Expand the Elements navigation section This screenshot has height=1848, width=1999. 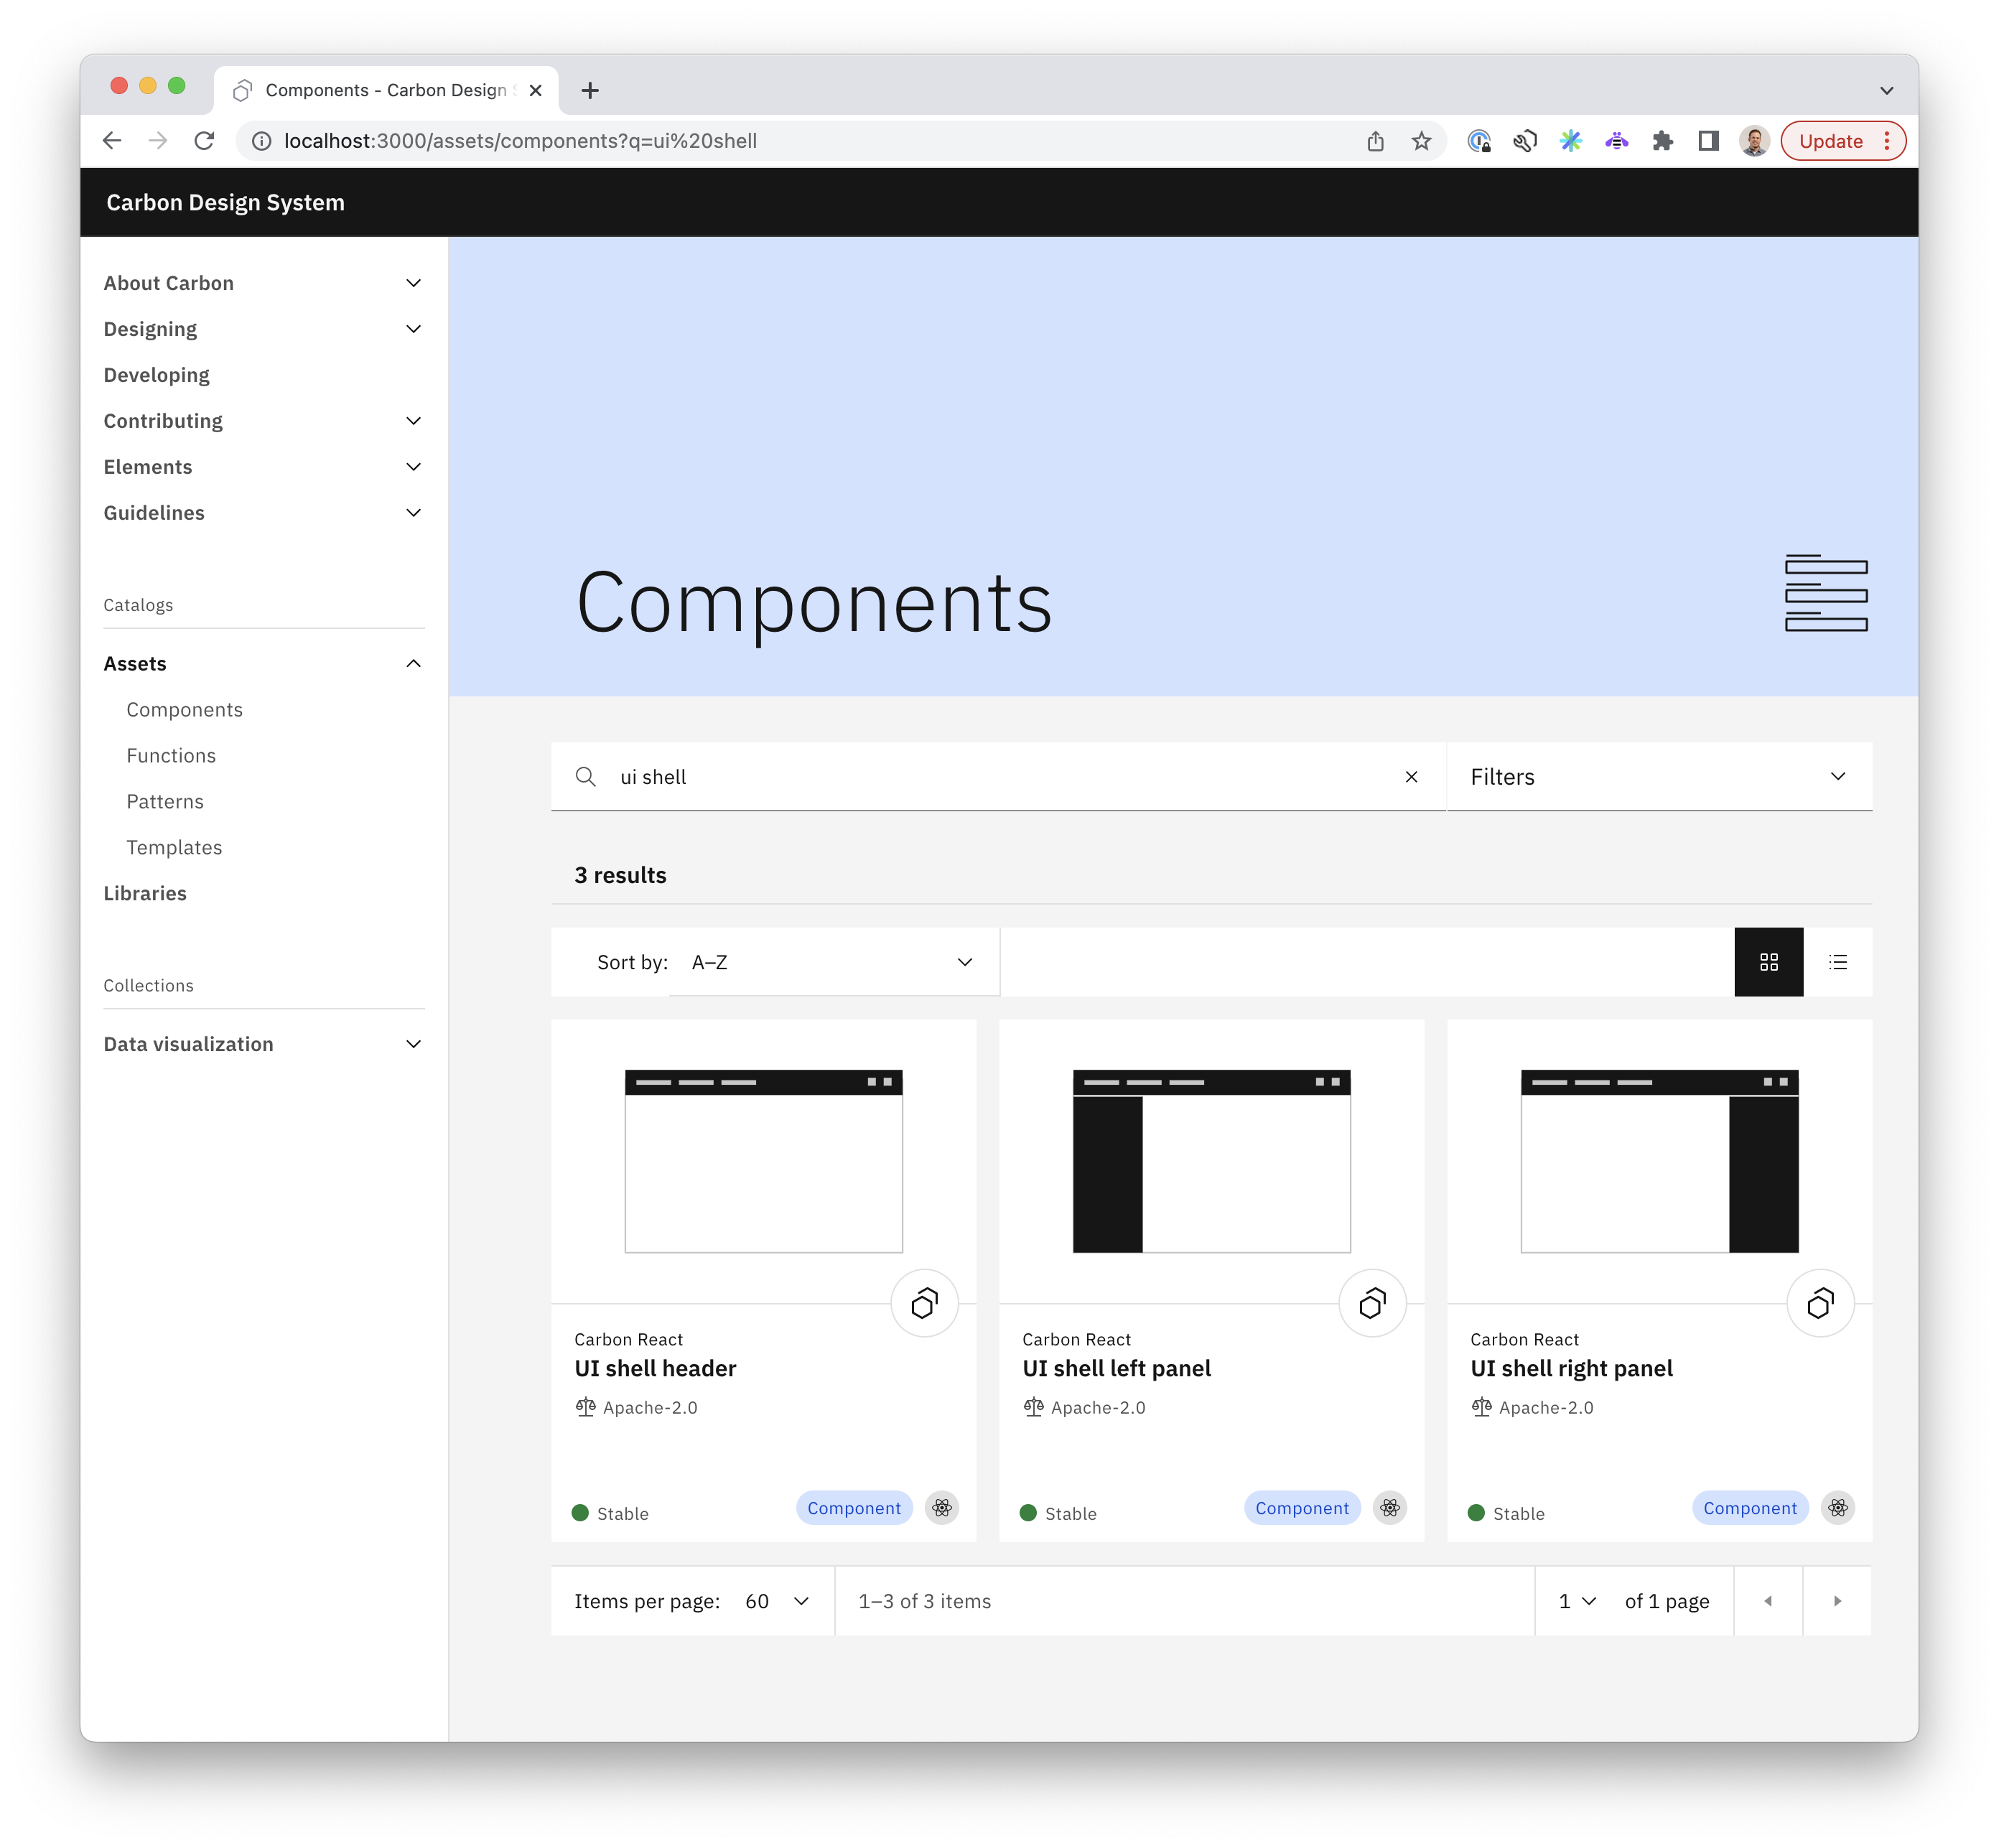tap(413, 466)
